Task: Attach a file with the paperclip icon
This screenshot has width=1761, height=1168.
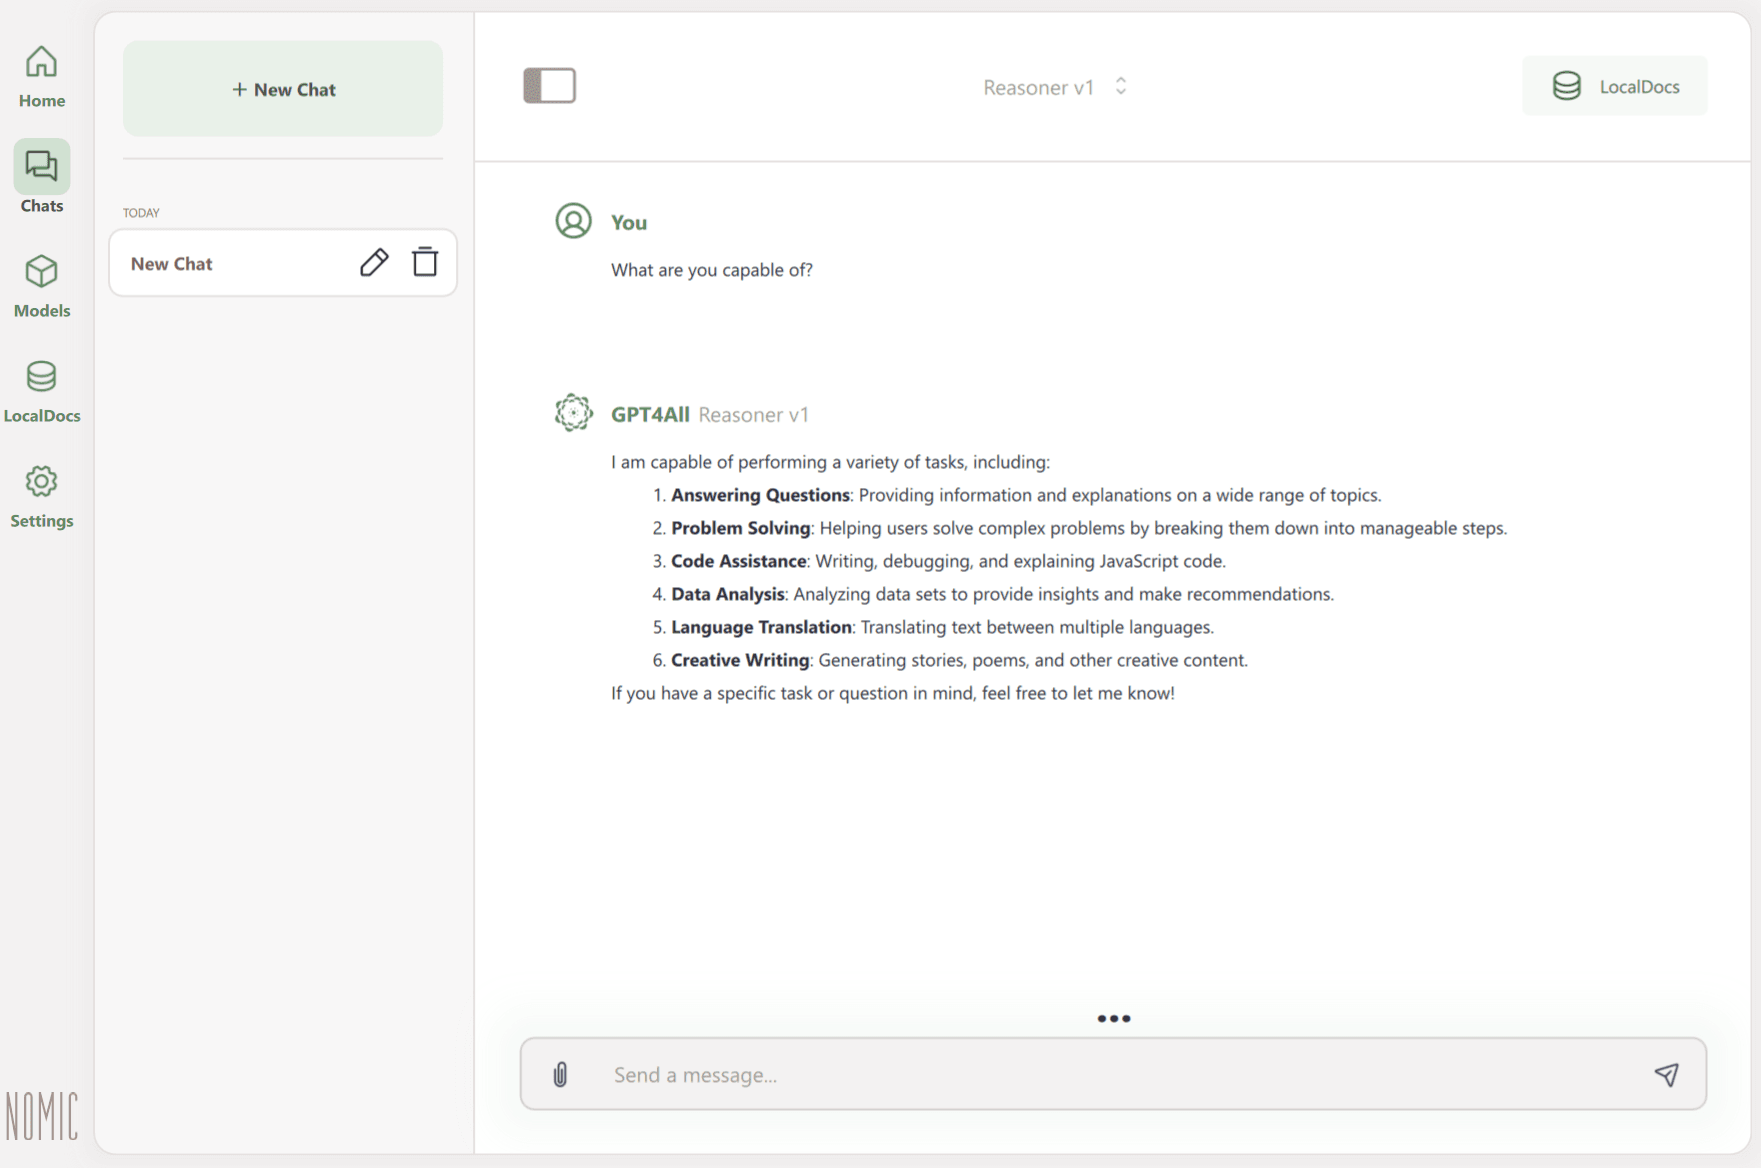Action: pyautogui.click(x=560, y=1074)
